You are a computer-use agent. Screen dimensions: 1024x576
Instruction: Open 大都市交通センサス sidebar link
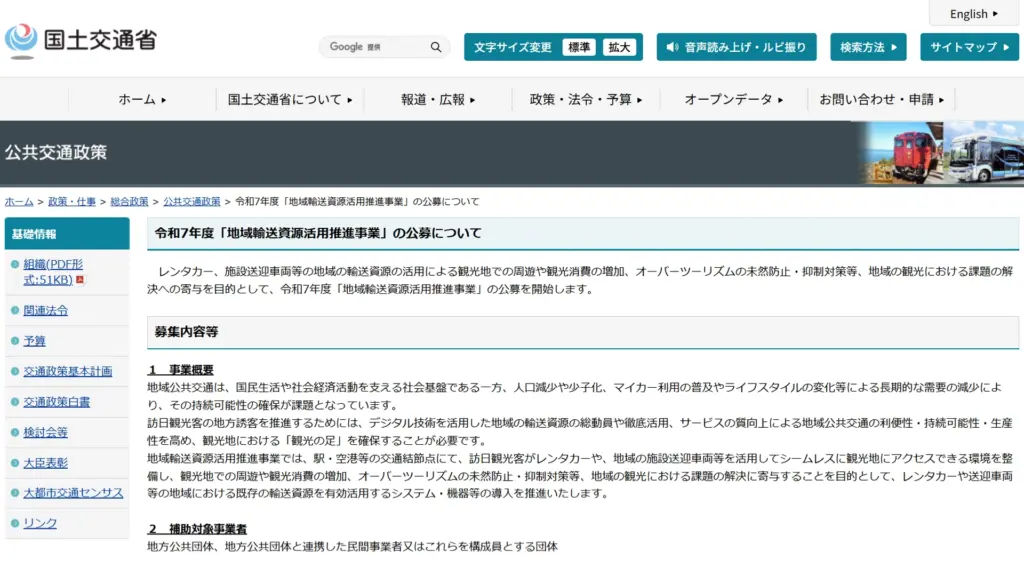point(73,492)
